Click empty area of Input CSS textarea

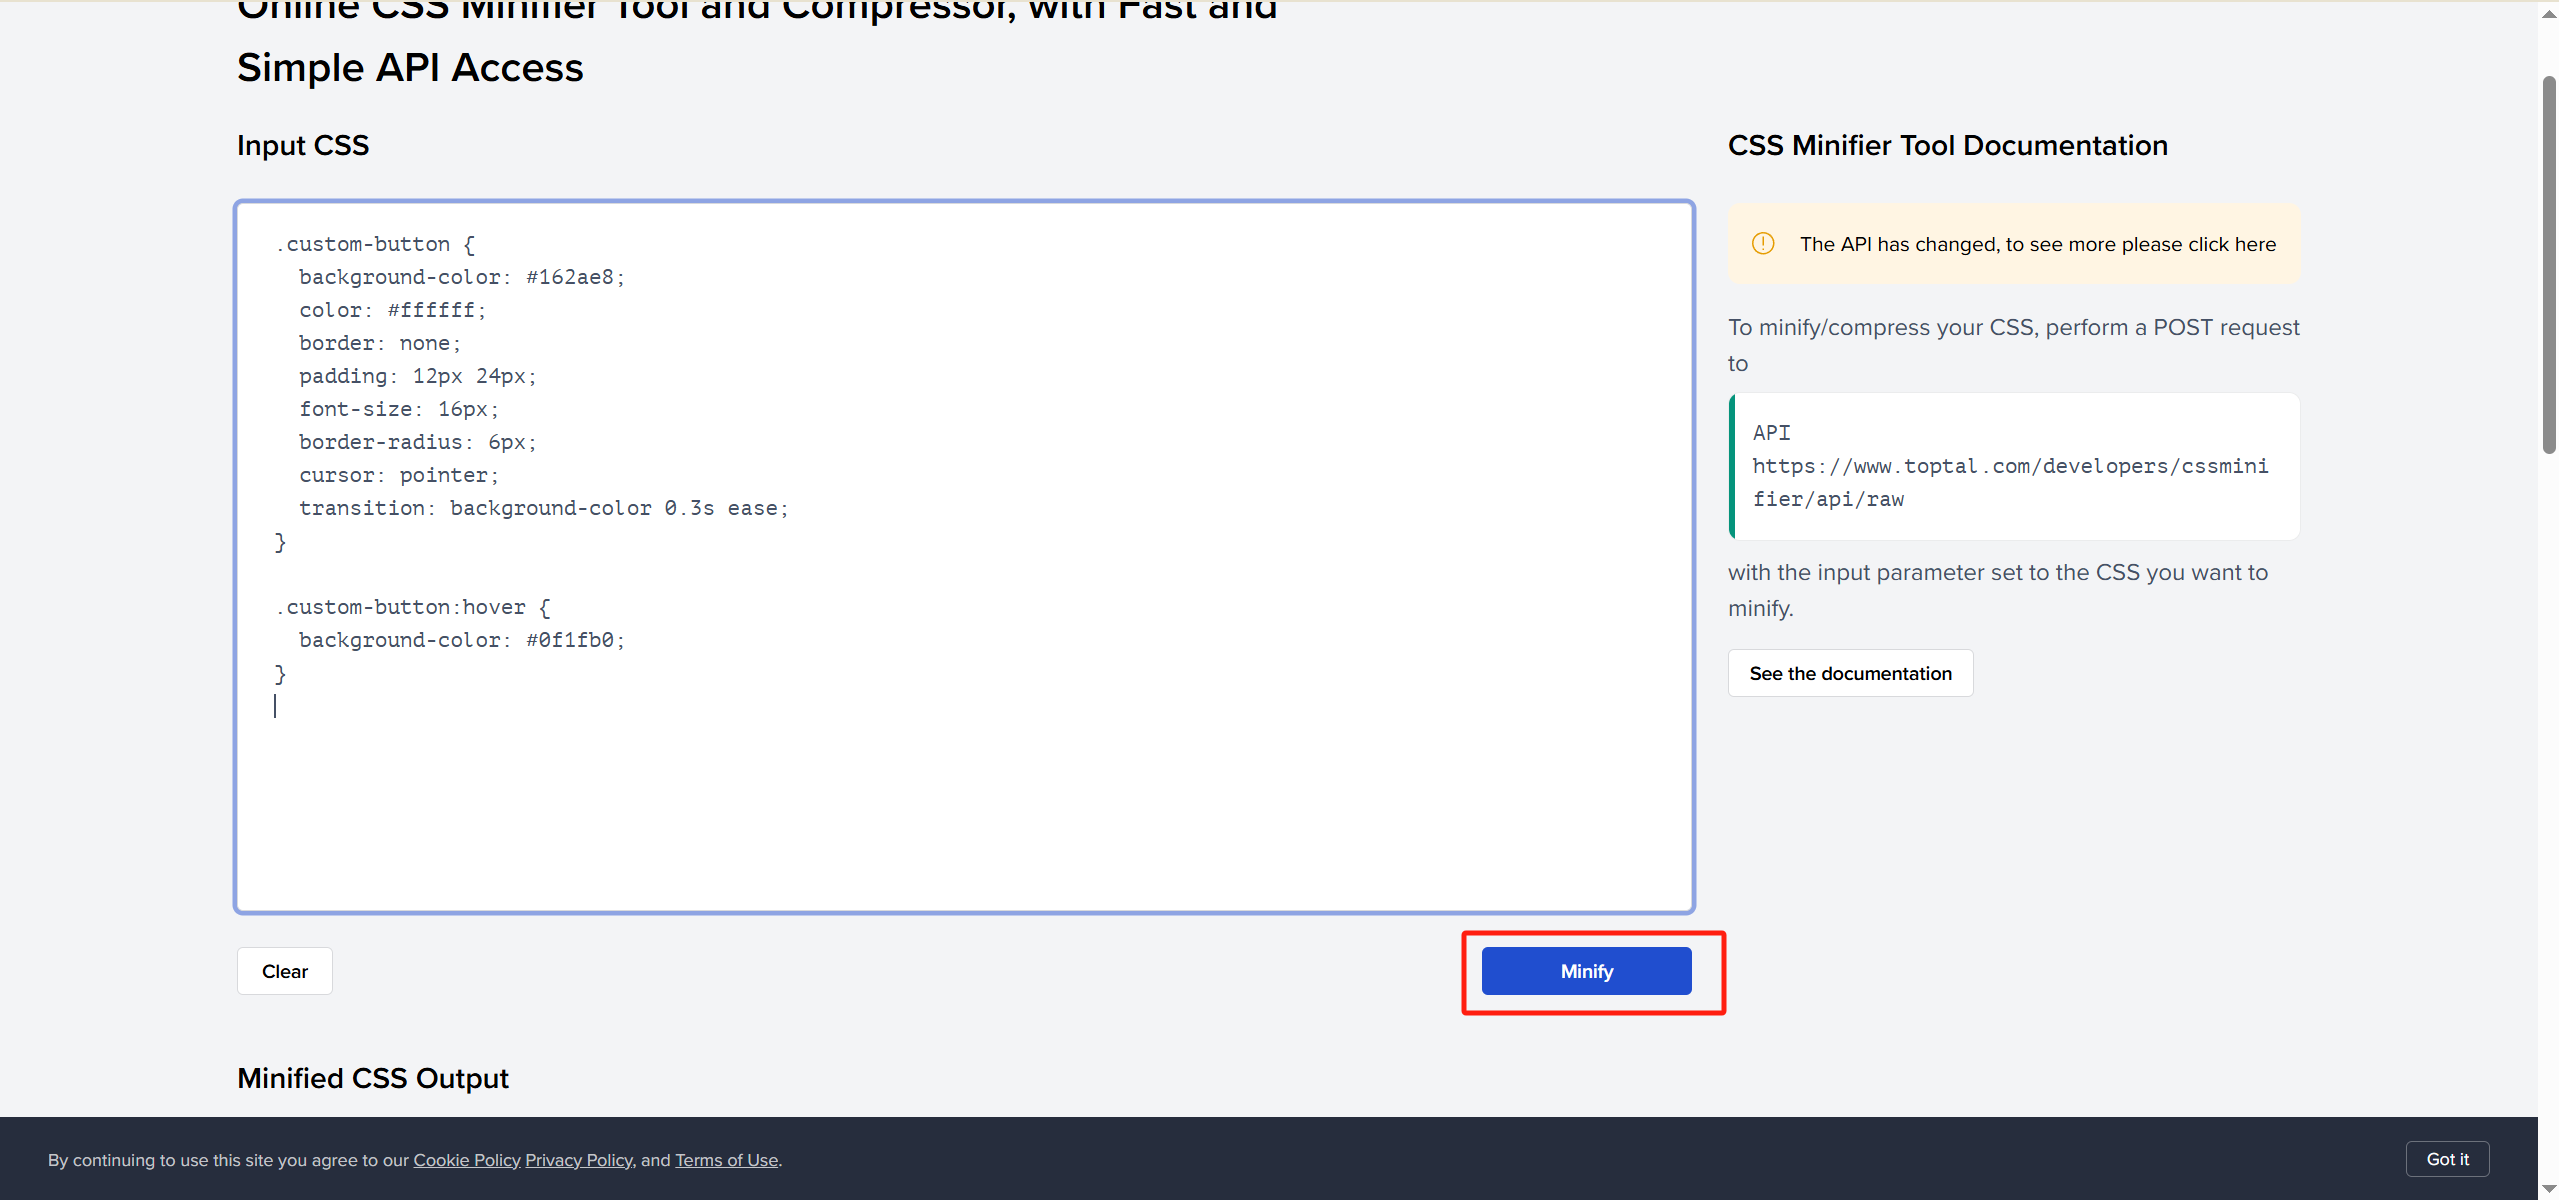click(1000, 800)
